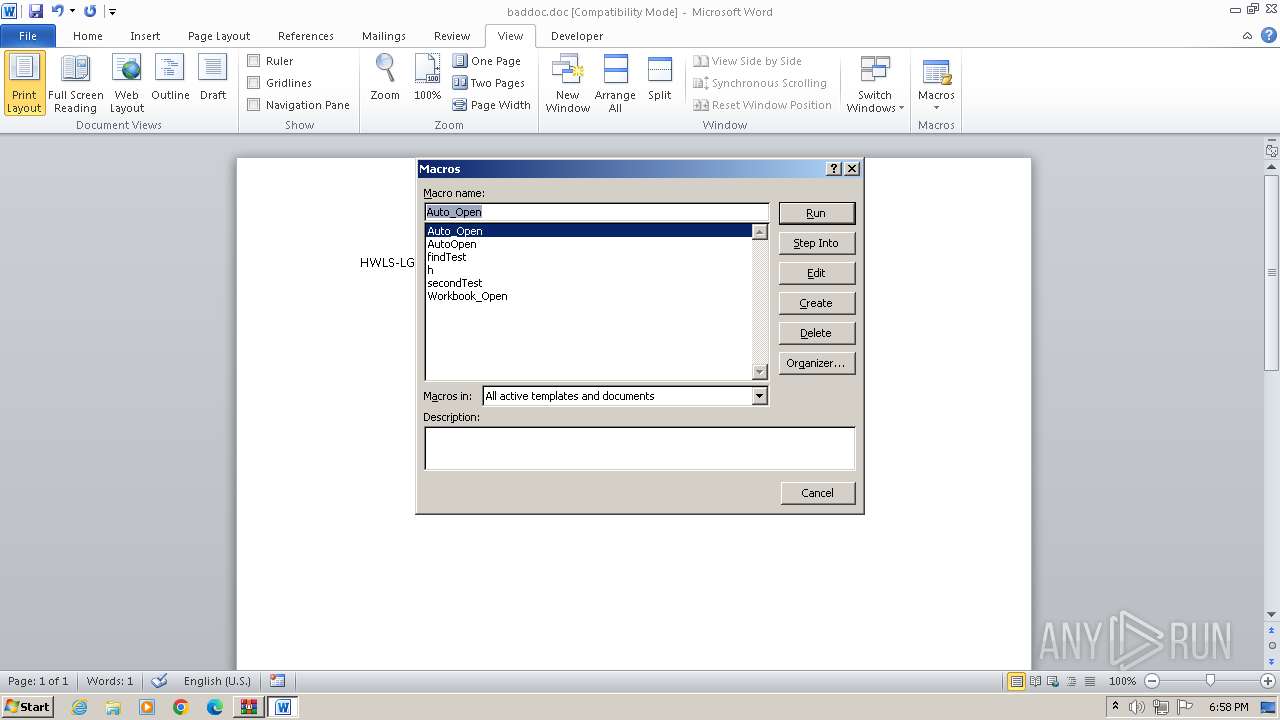
Task: Open the macro Organizer
Action: point(816,363)
